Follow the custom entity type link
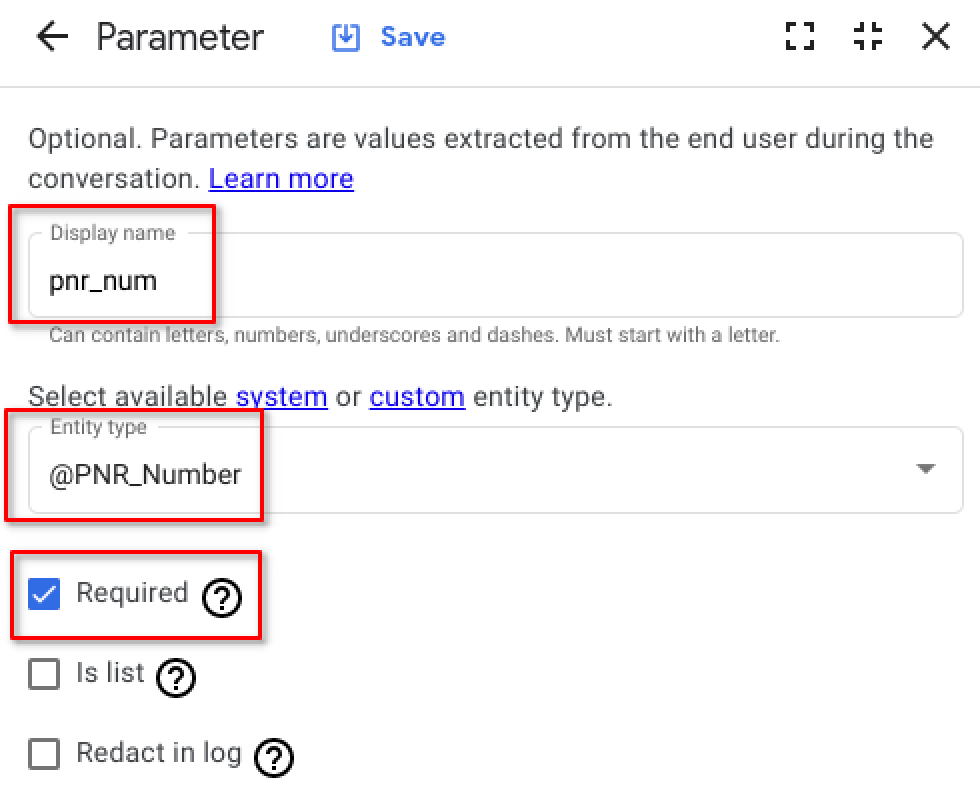Viewport: 980px width, 802px height. [x=418, y=398]
